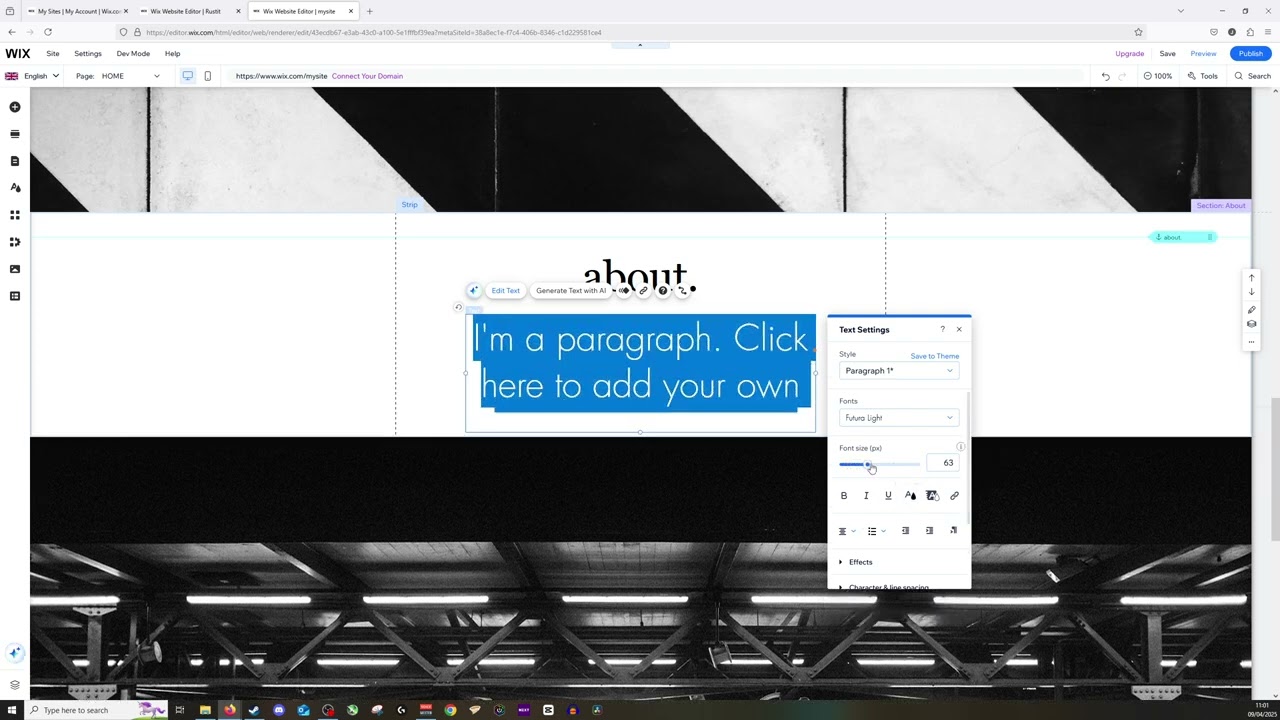This screenshot has height=720, width=1280.
Task: Toggle italic formatting
Action: [866, 496]
